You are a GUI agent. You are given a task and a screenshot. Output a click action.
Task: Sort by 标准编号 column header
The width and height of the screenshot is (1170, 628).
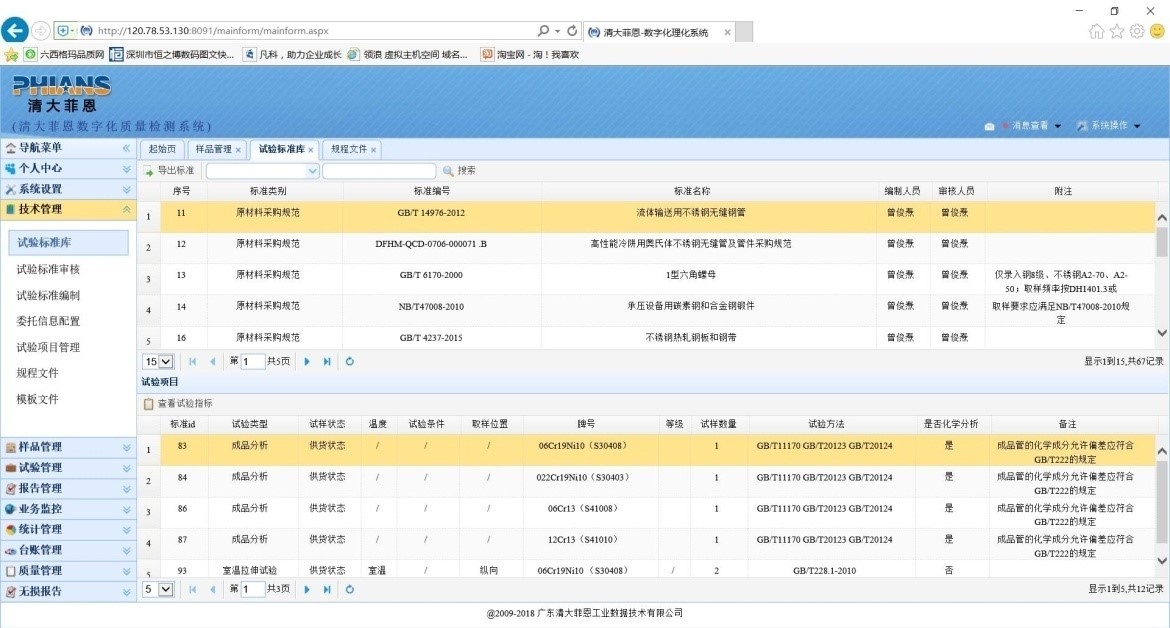(432, 191)
